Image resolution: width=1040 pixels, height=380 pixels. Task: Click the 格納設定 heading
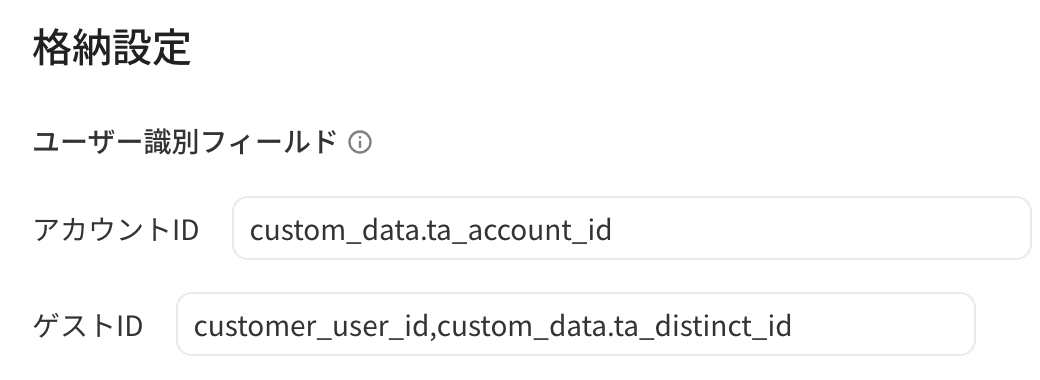112,47
